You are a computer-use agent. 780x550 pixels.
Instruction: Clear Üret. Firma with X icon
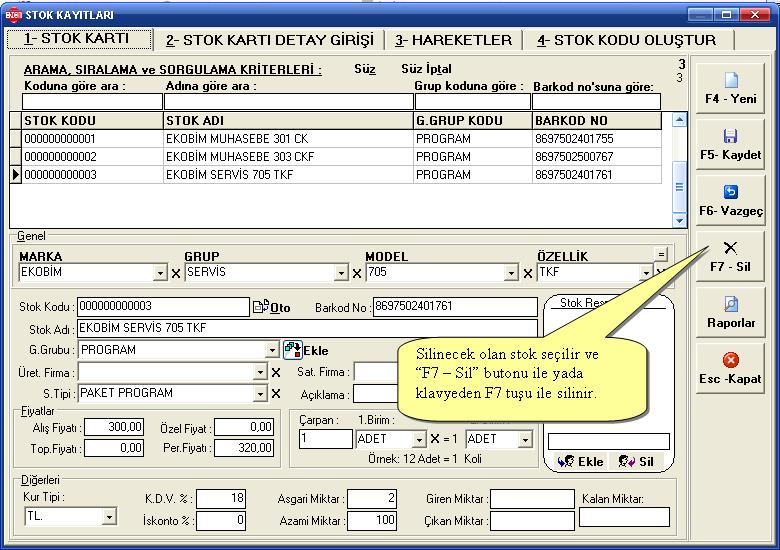click(x=276, y=372)
